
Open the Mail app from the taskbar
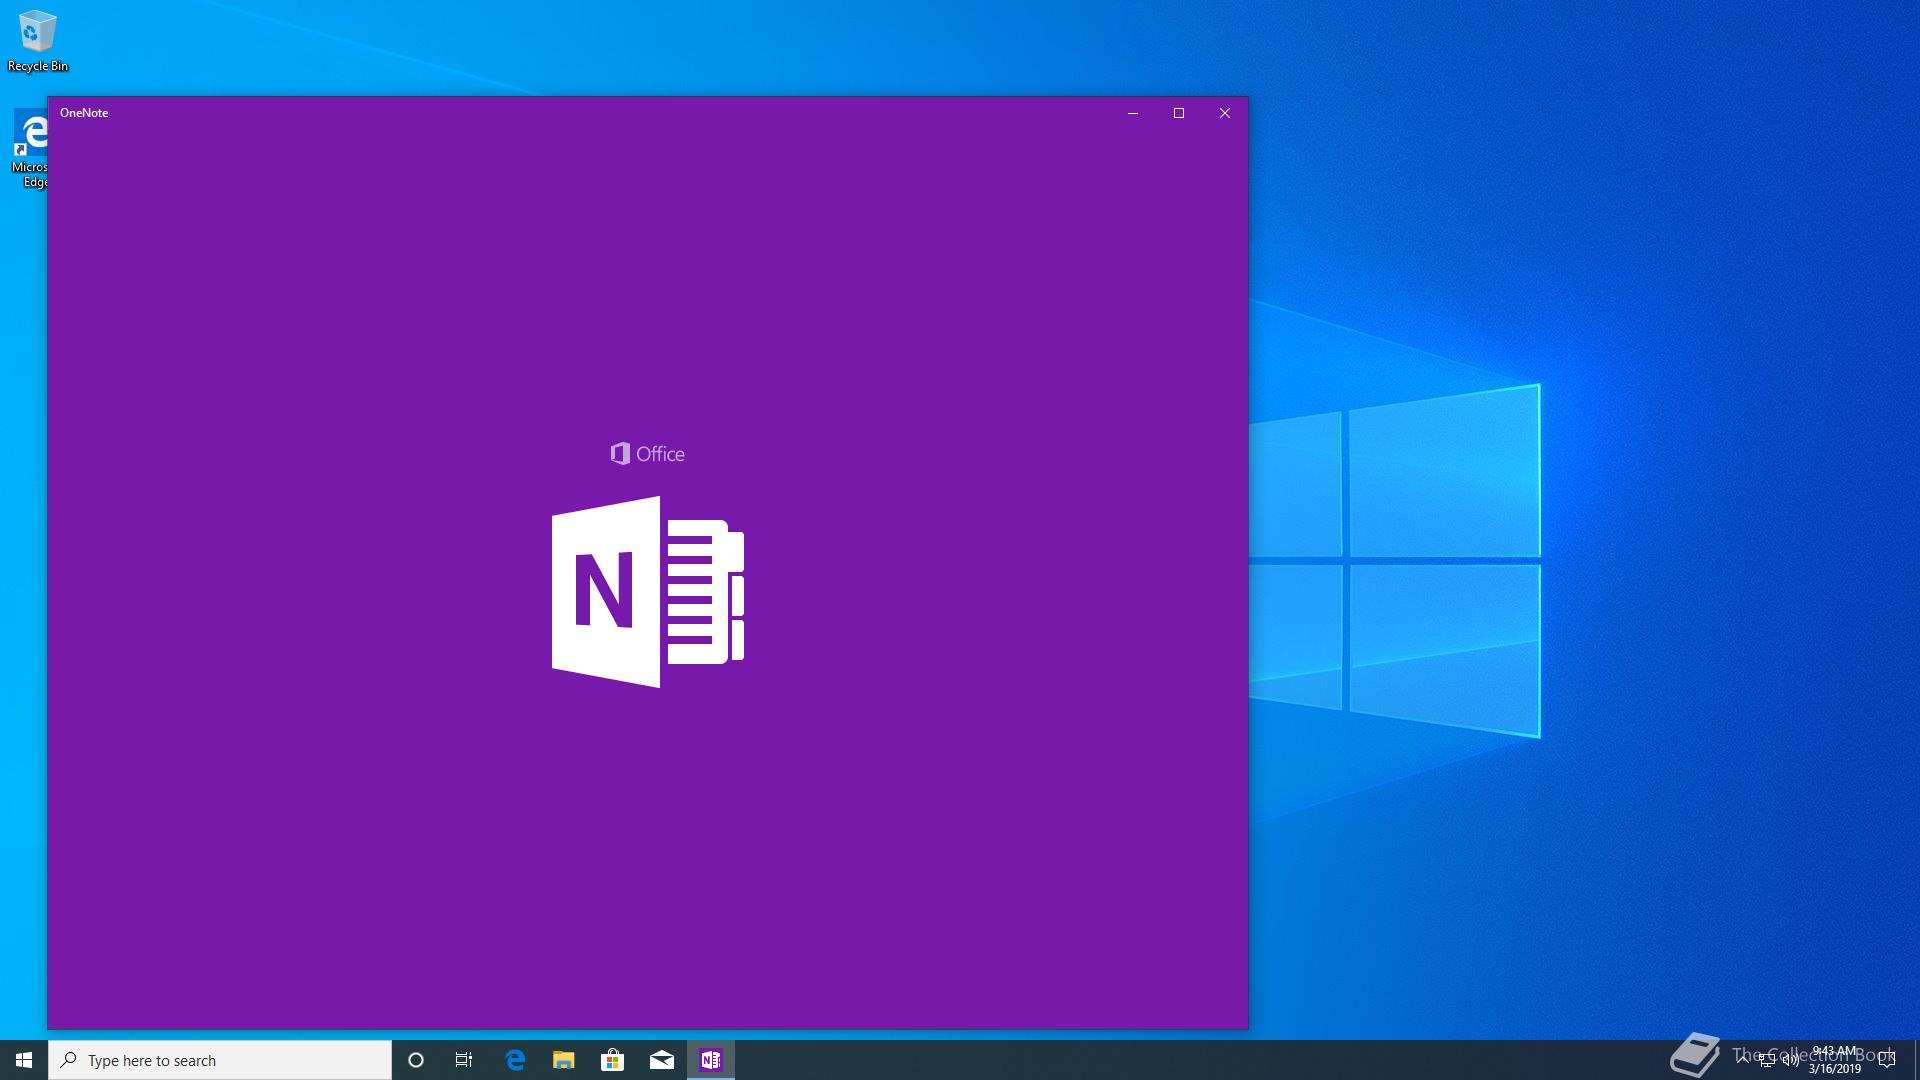tap(662, 1060)
